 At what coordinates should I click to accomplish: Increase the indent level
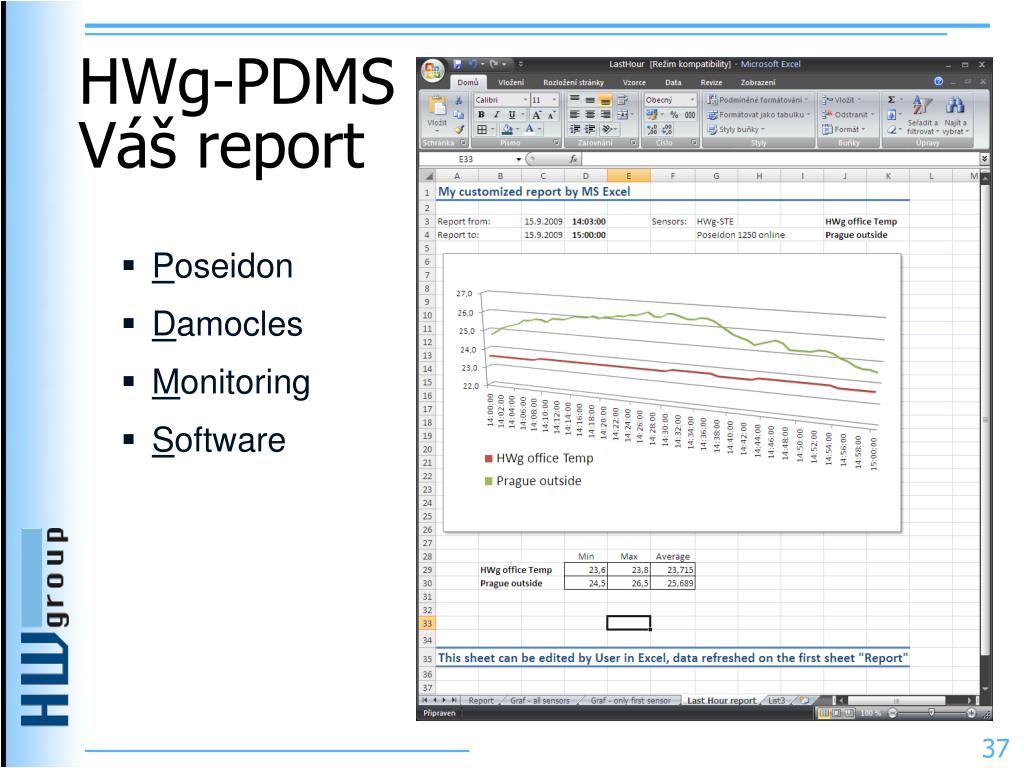[590, 129]
